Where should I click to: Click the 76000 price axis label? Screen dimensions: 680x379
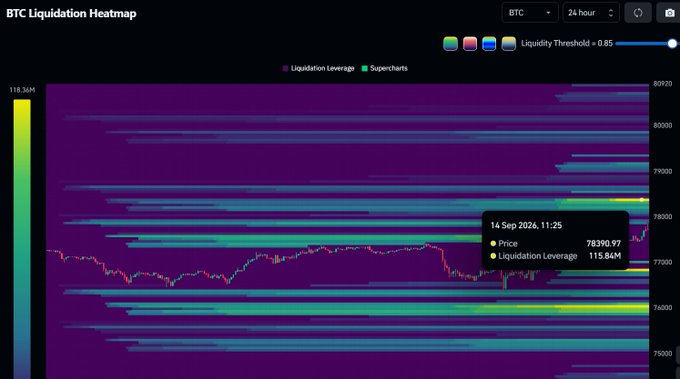click(663, 307)
